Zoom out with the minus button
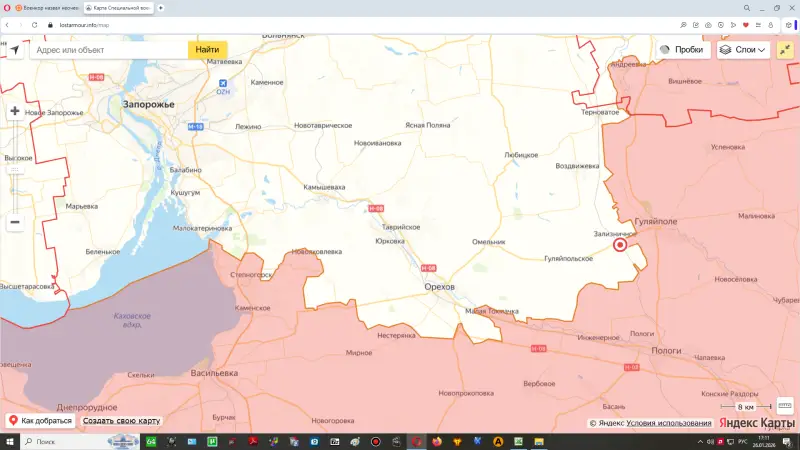 coord(15,222)
